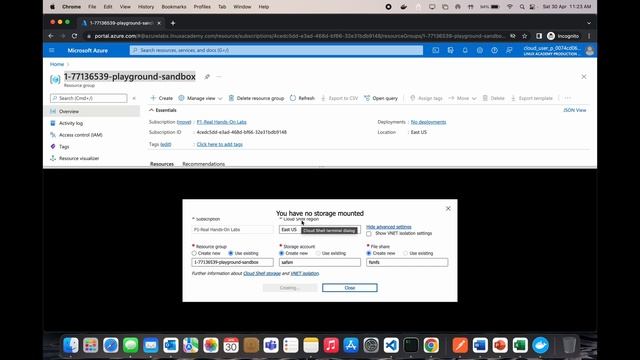Click the Close button in storage dialog
This screenshot has height=360, width=640.
(x=350, y=288)
